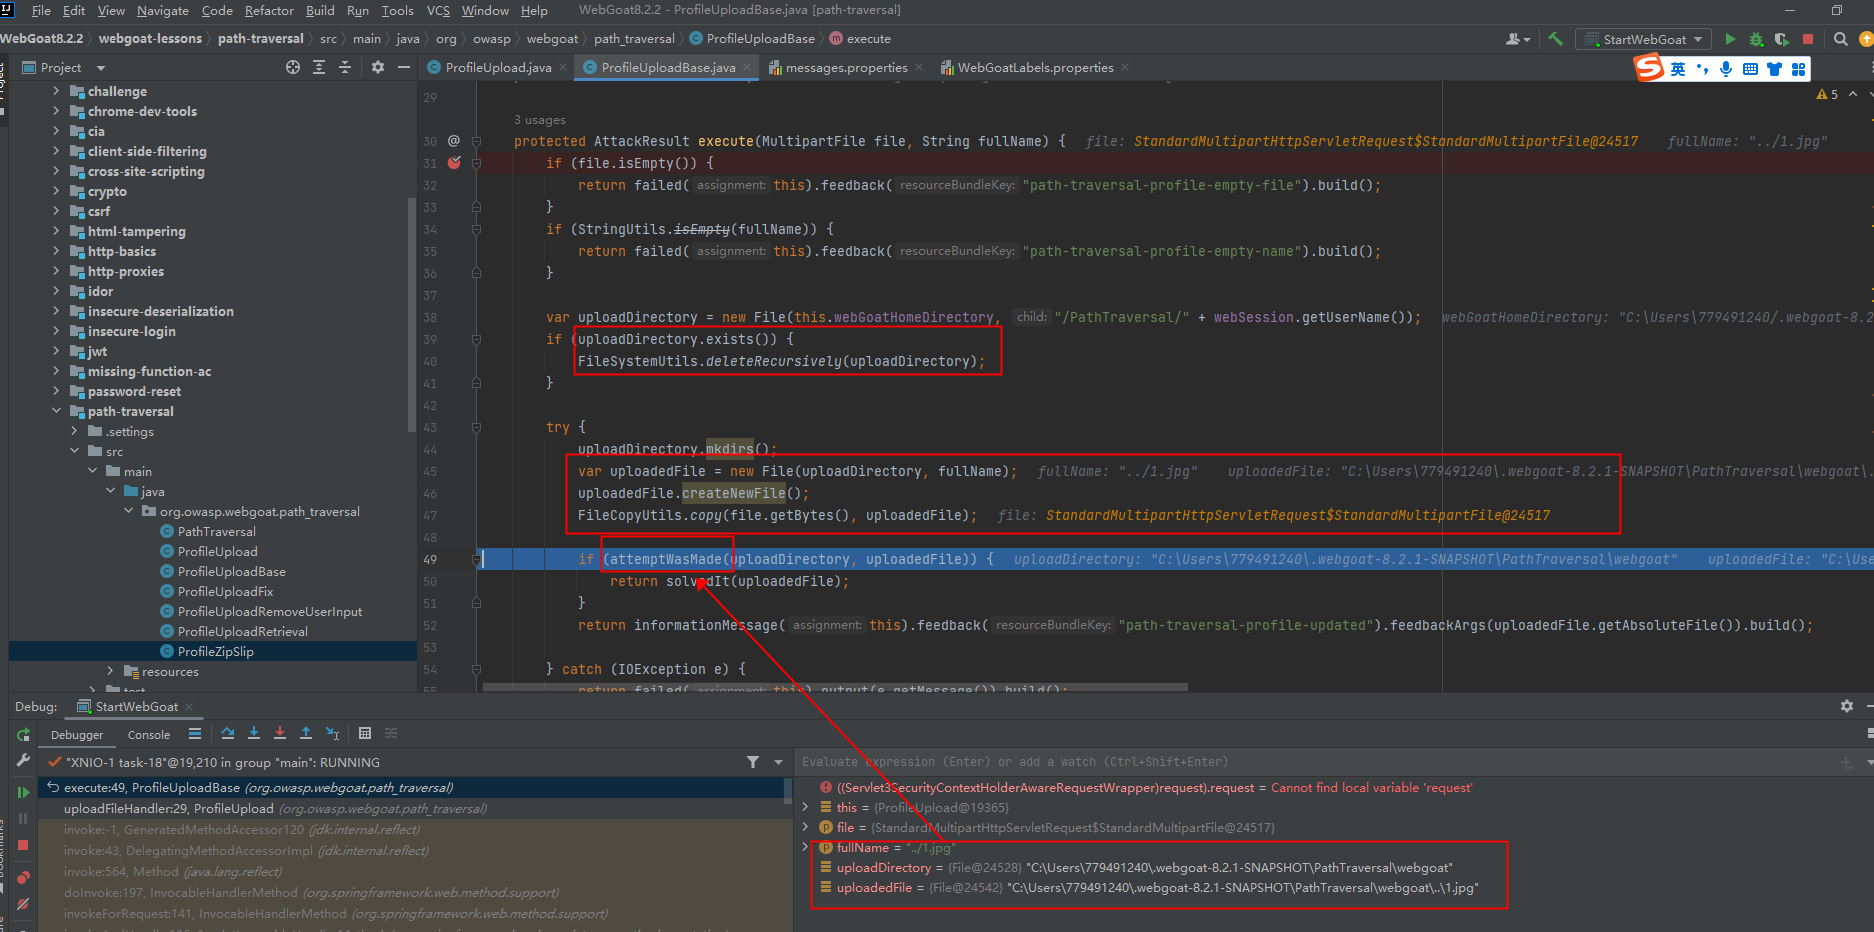Click the Force Step Into red arrow icon

(x=280, y=733)
